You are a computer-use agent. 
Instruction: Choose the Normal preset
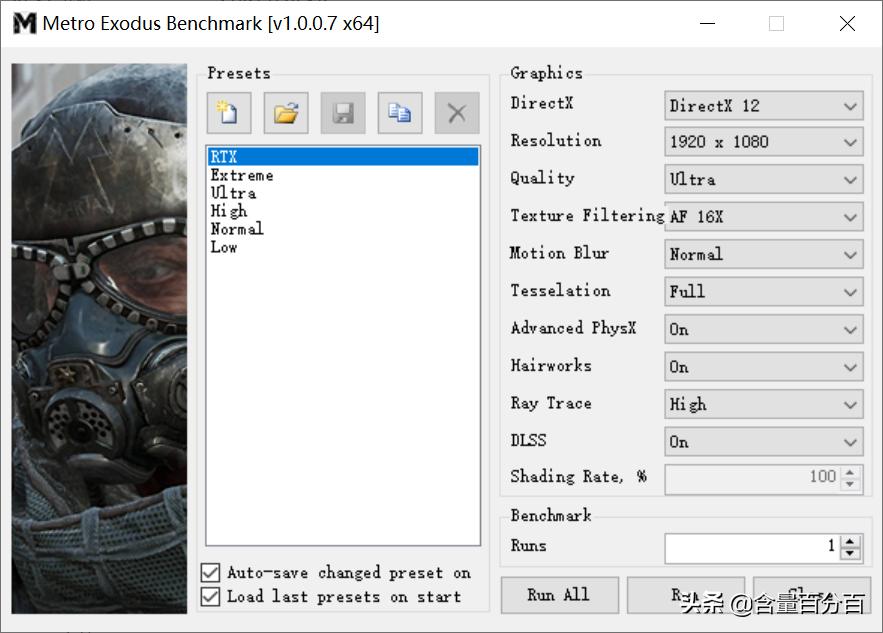pyautogui.click(x=237, y=229)
